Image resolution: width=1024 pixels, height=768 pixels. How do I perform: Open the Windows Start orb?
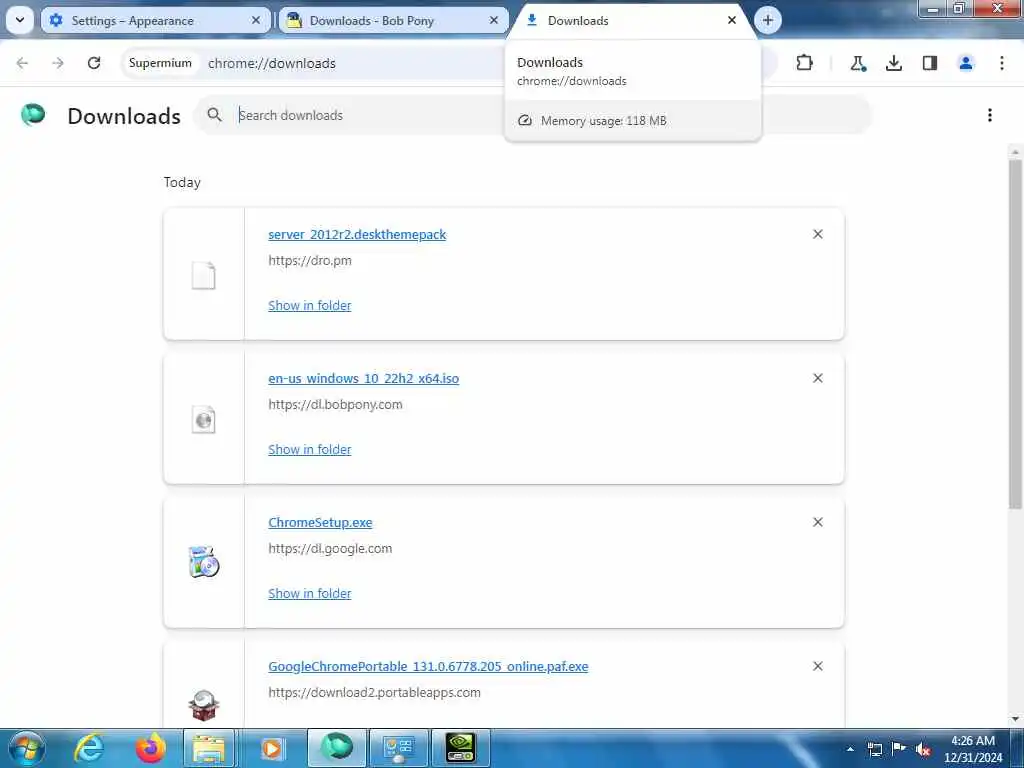(26, 748)
